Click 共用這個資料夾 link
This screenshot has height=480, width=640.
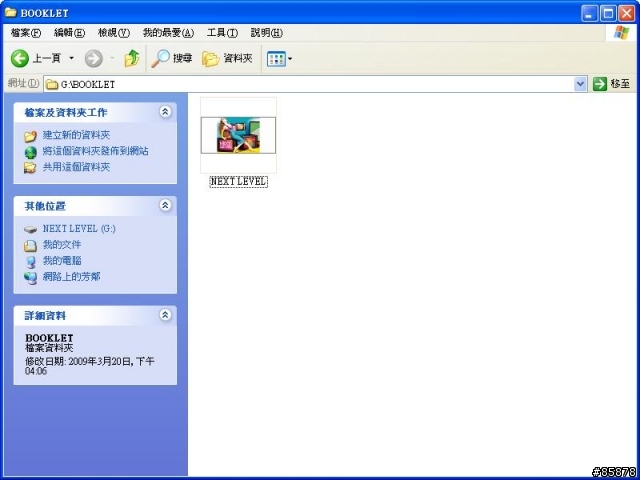(x=76, y=167)
